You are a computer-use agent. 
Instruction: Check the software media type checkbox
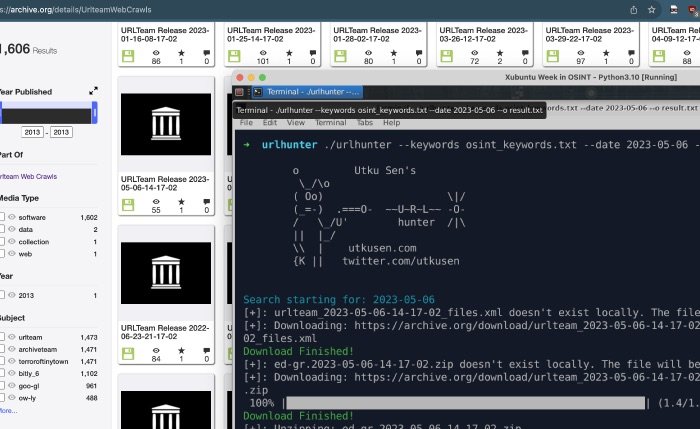coord(2,217)
